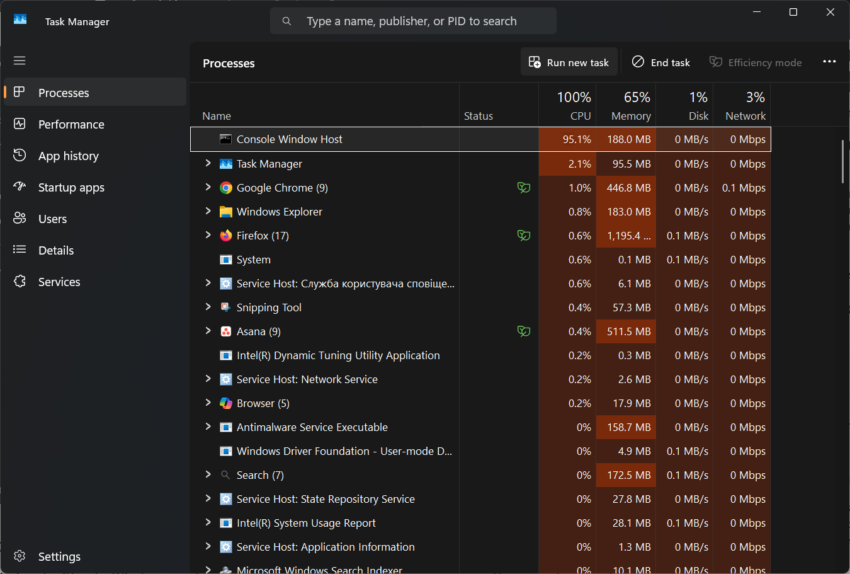Viewport: 850px width, 574px height.
Task: Expand Antimalware Service Executable group
Action: (208, 427)
